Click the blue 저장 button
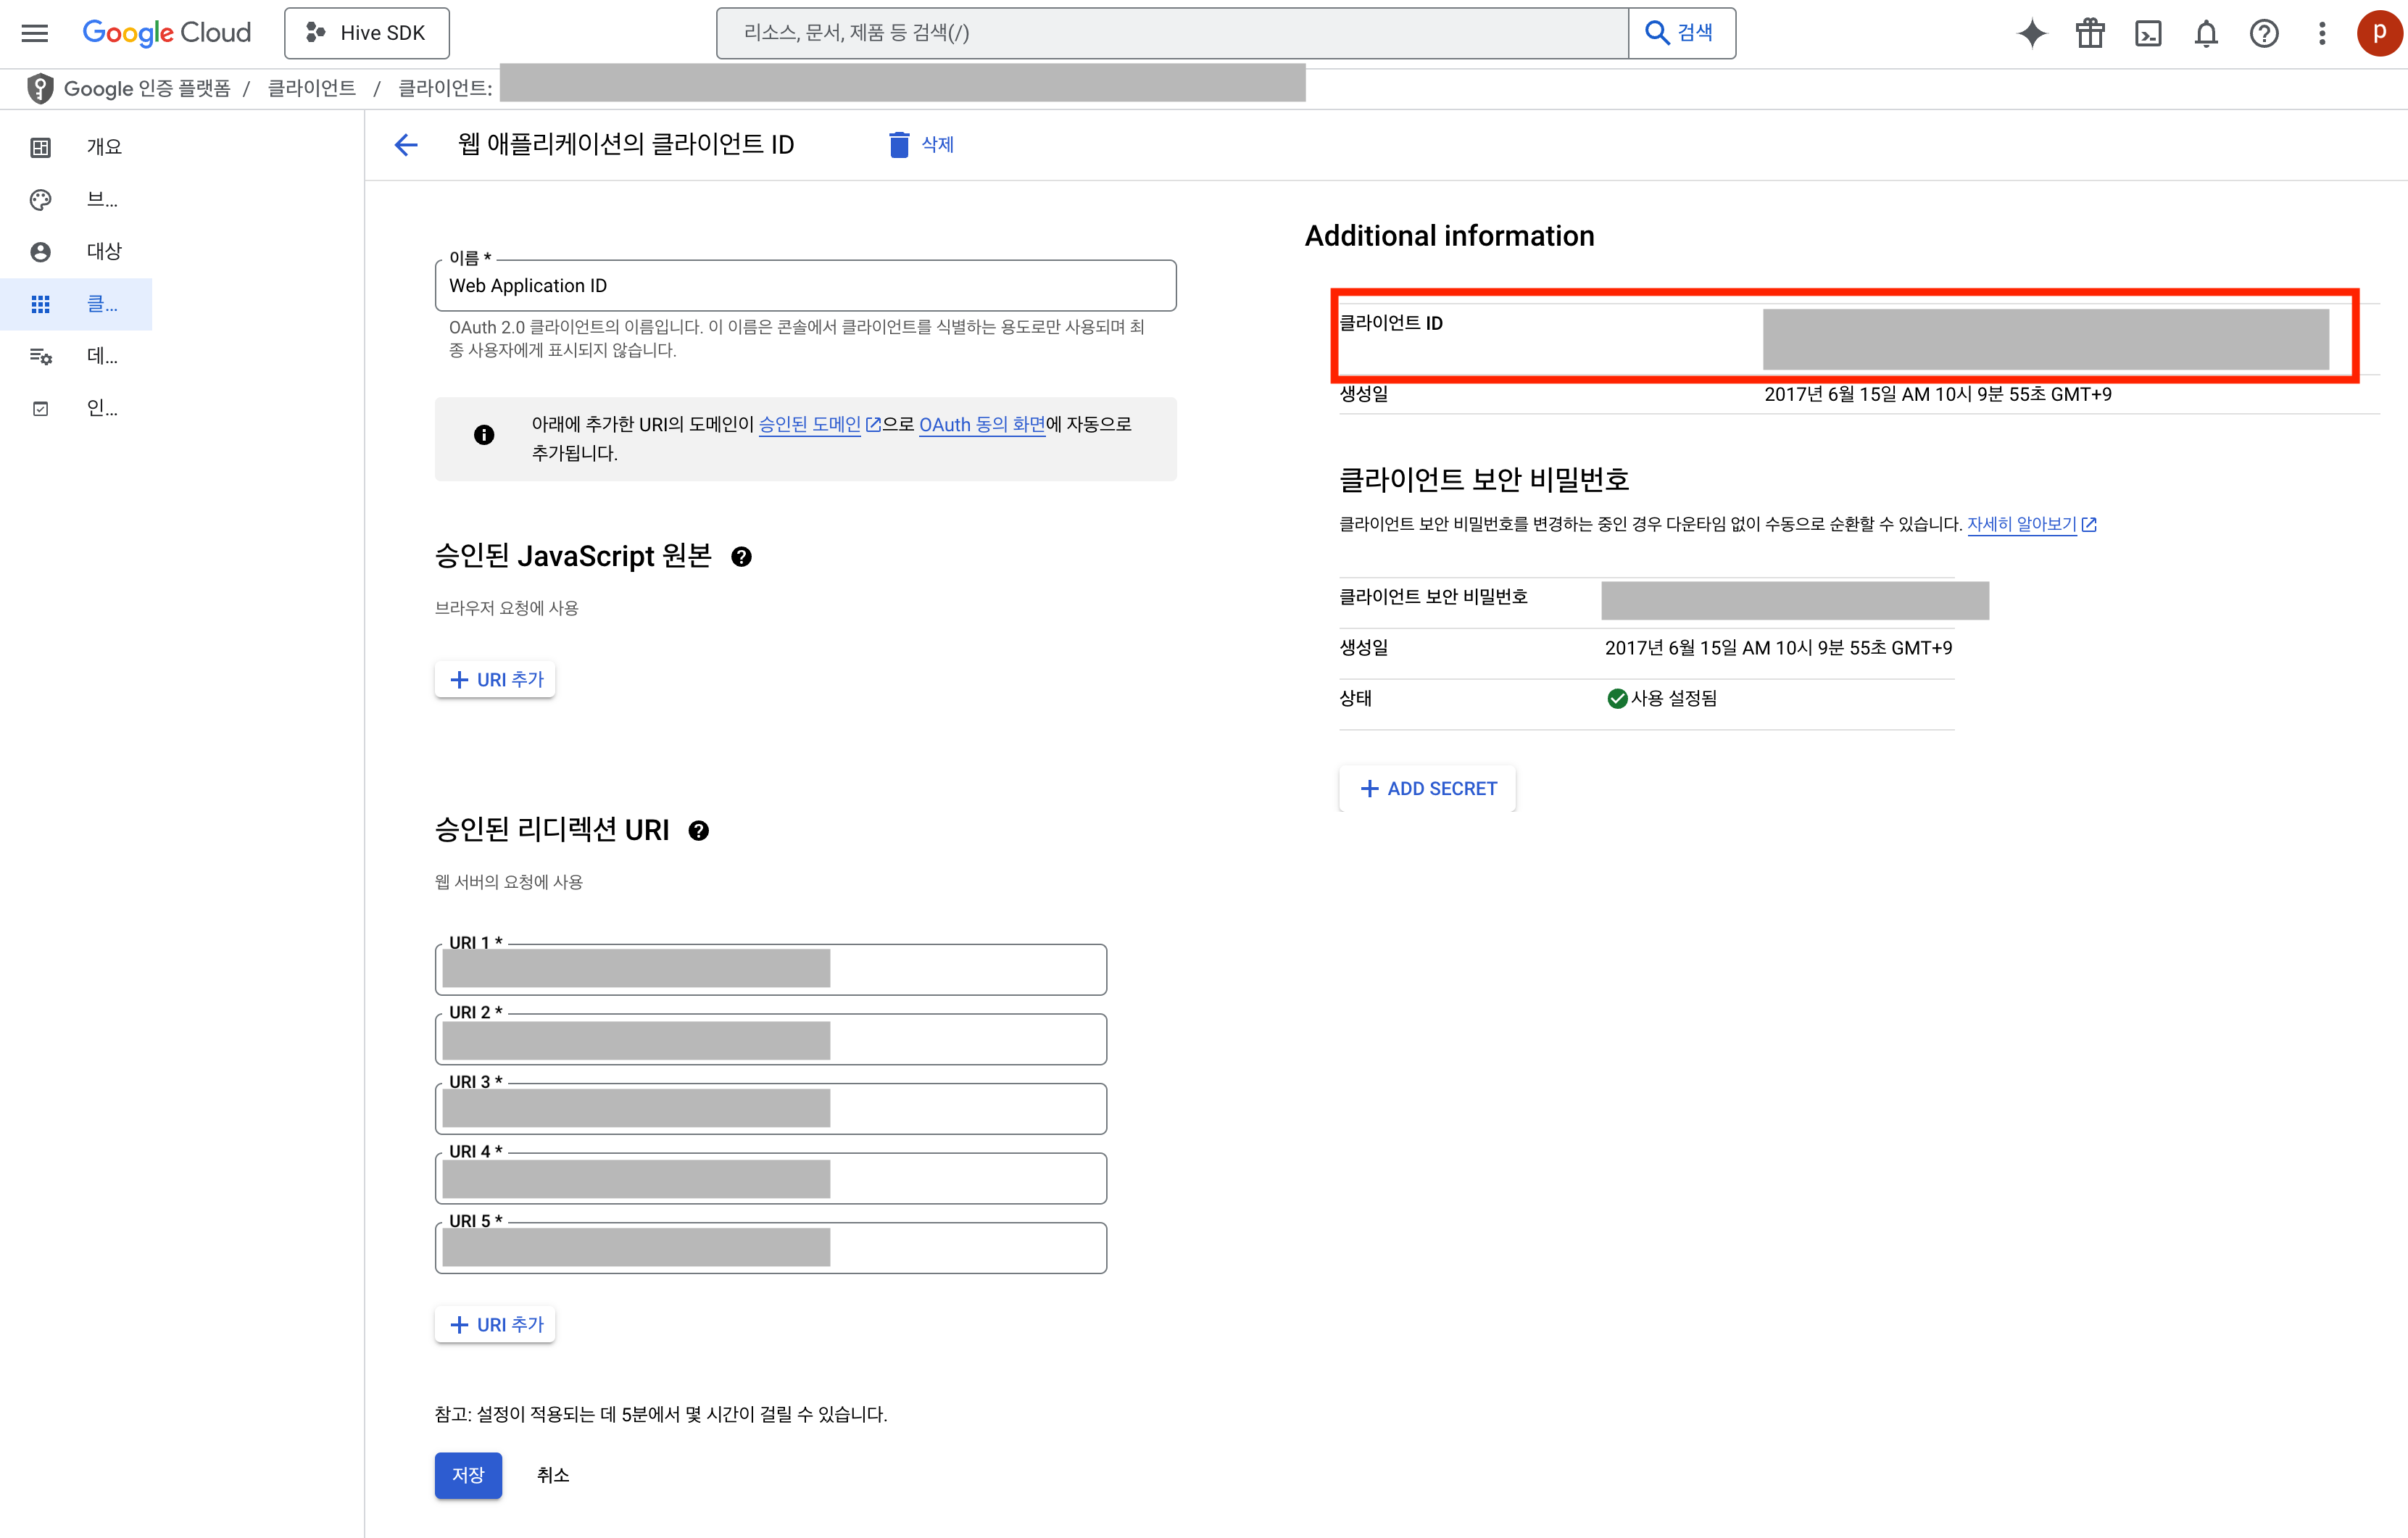Screen dimensions: 2408x1538 click(x=468, y=1475)
